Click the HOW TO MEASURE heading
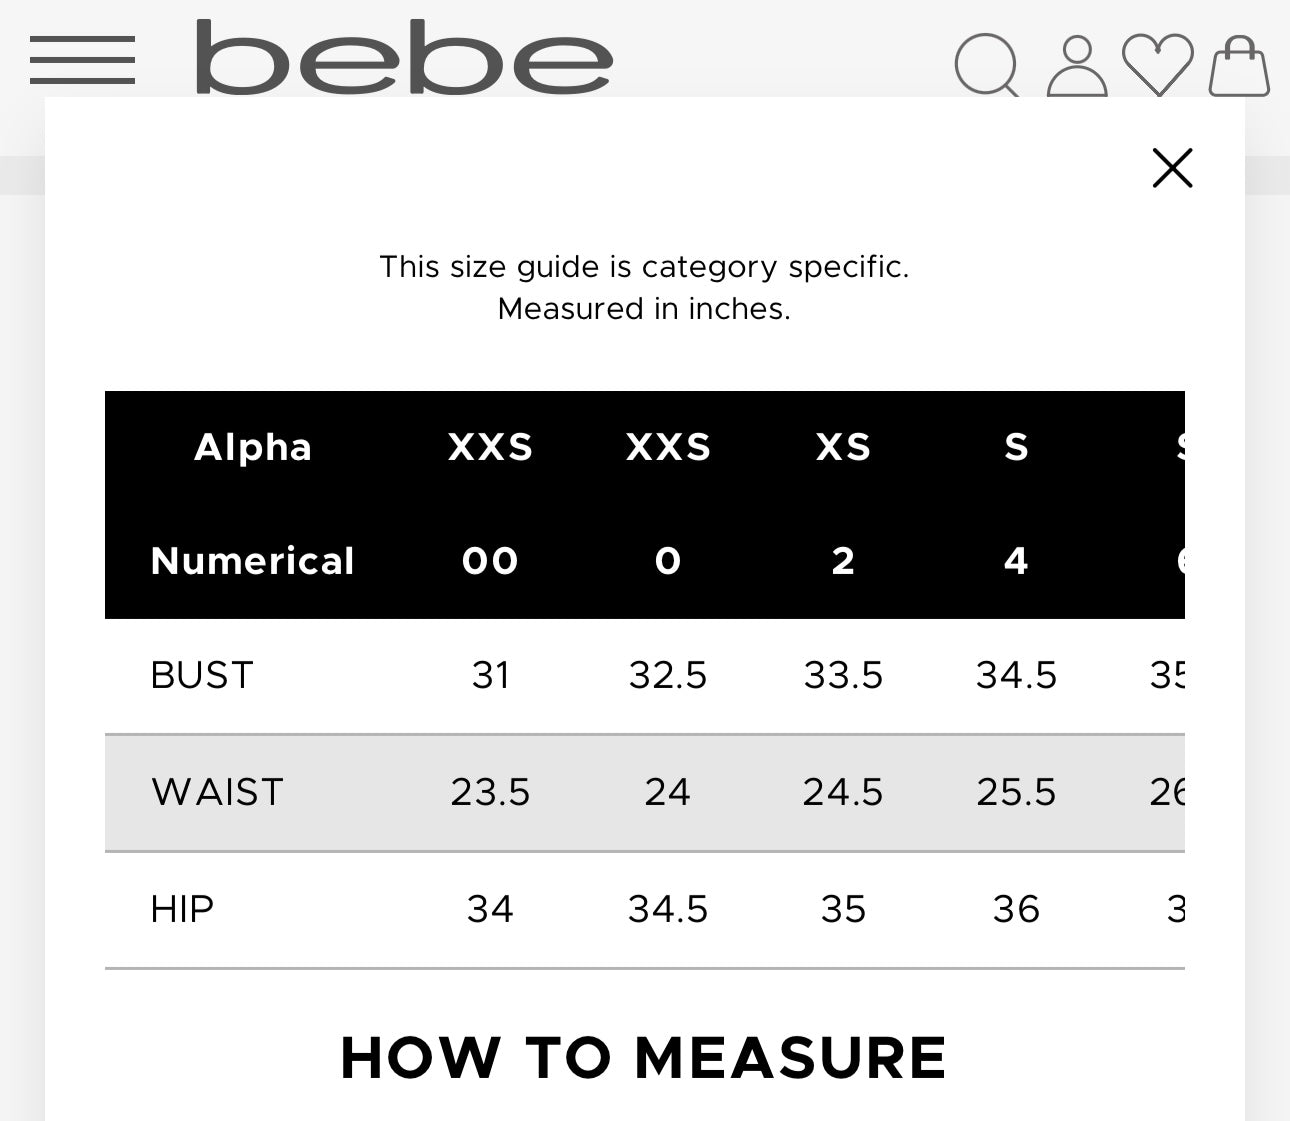1290x1121 pixels. (x=644, y=1058)
